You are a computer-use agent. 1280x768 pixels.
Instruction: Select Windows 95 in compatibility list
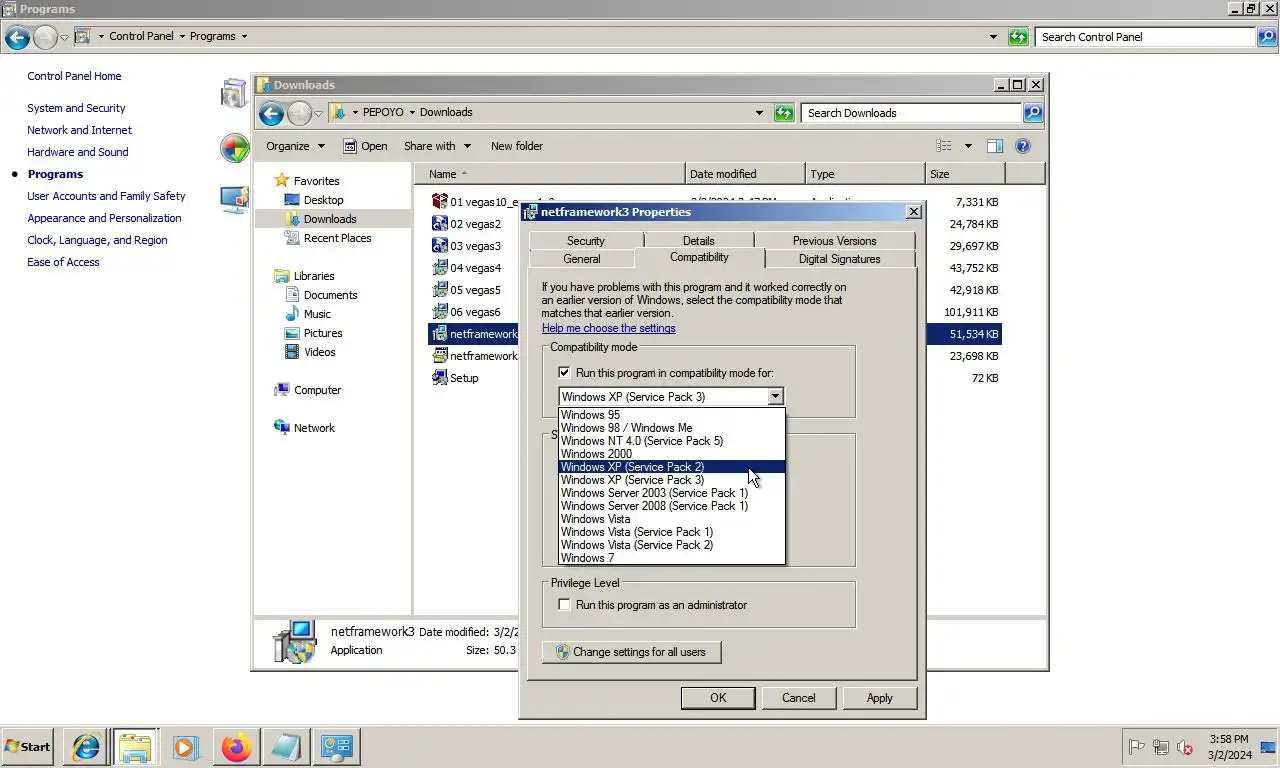click(672, 415)
